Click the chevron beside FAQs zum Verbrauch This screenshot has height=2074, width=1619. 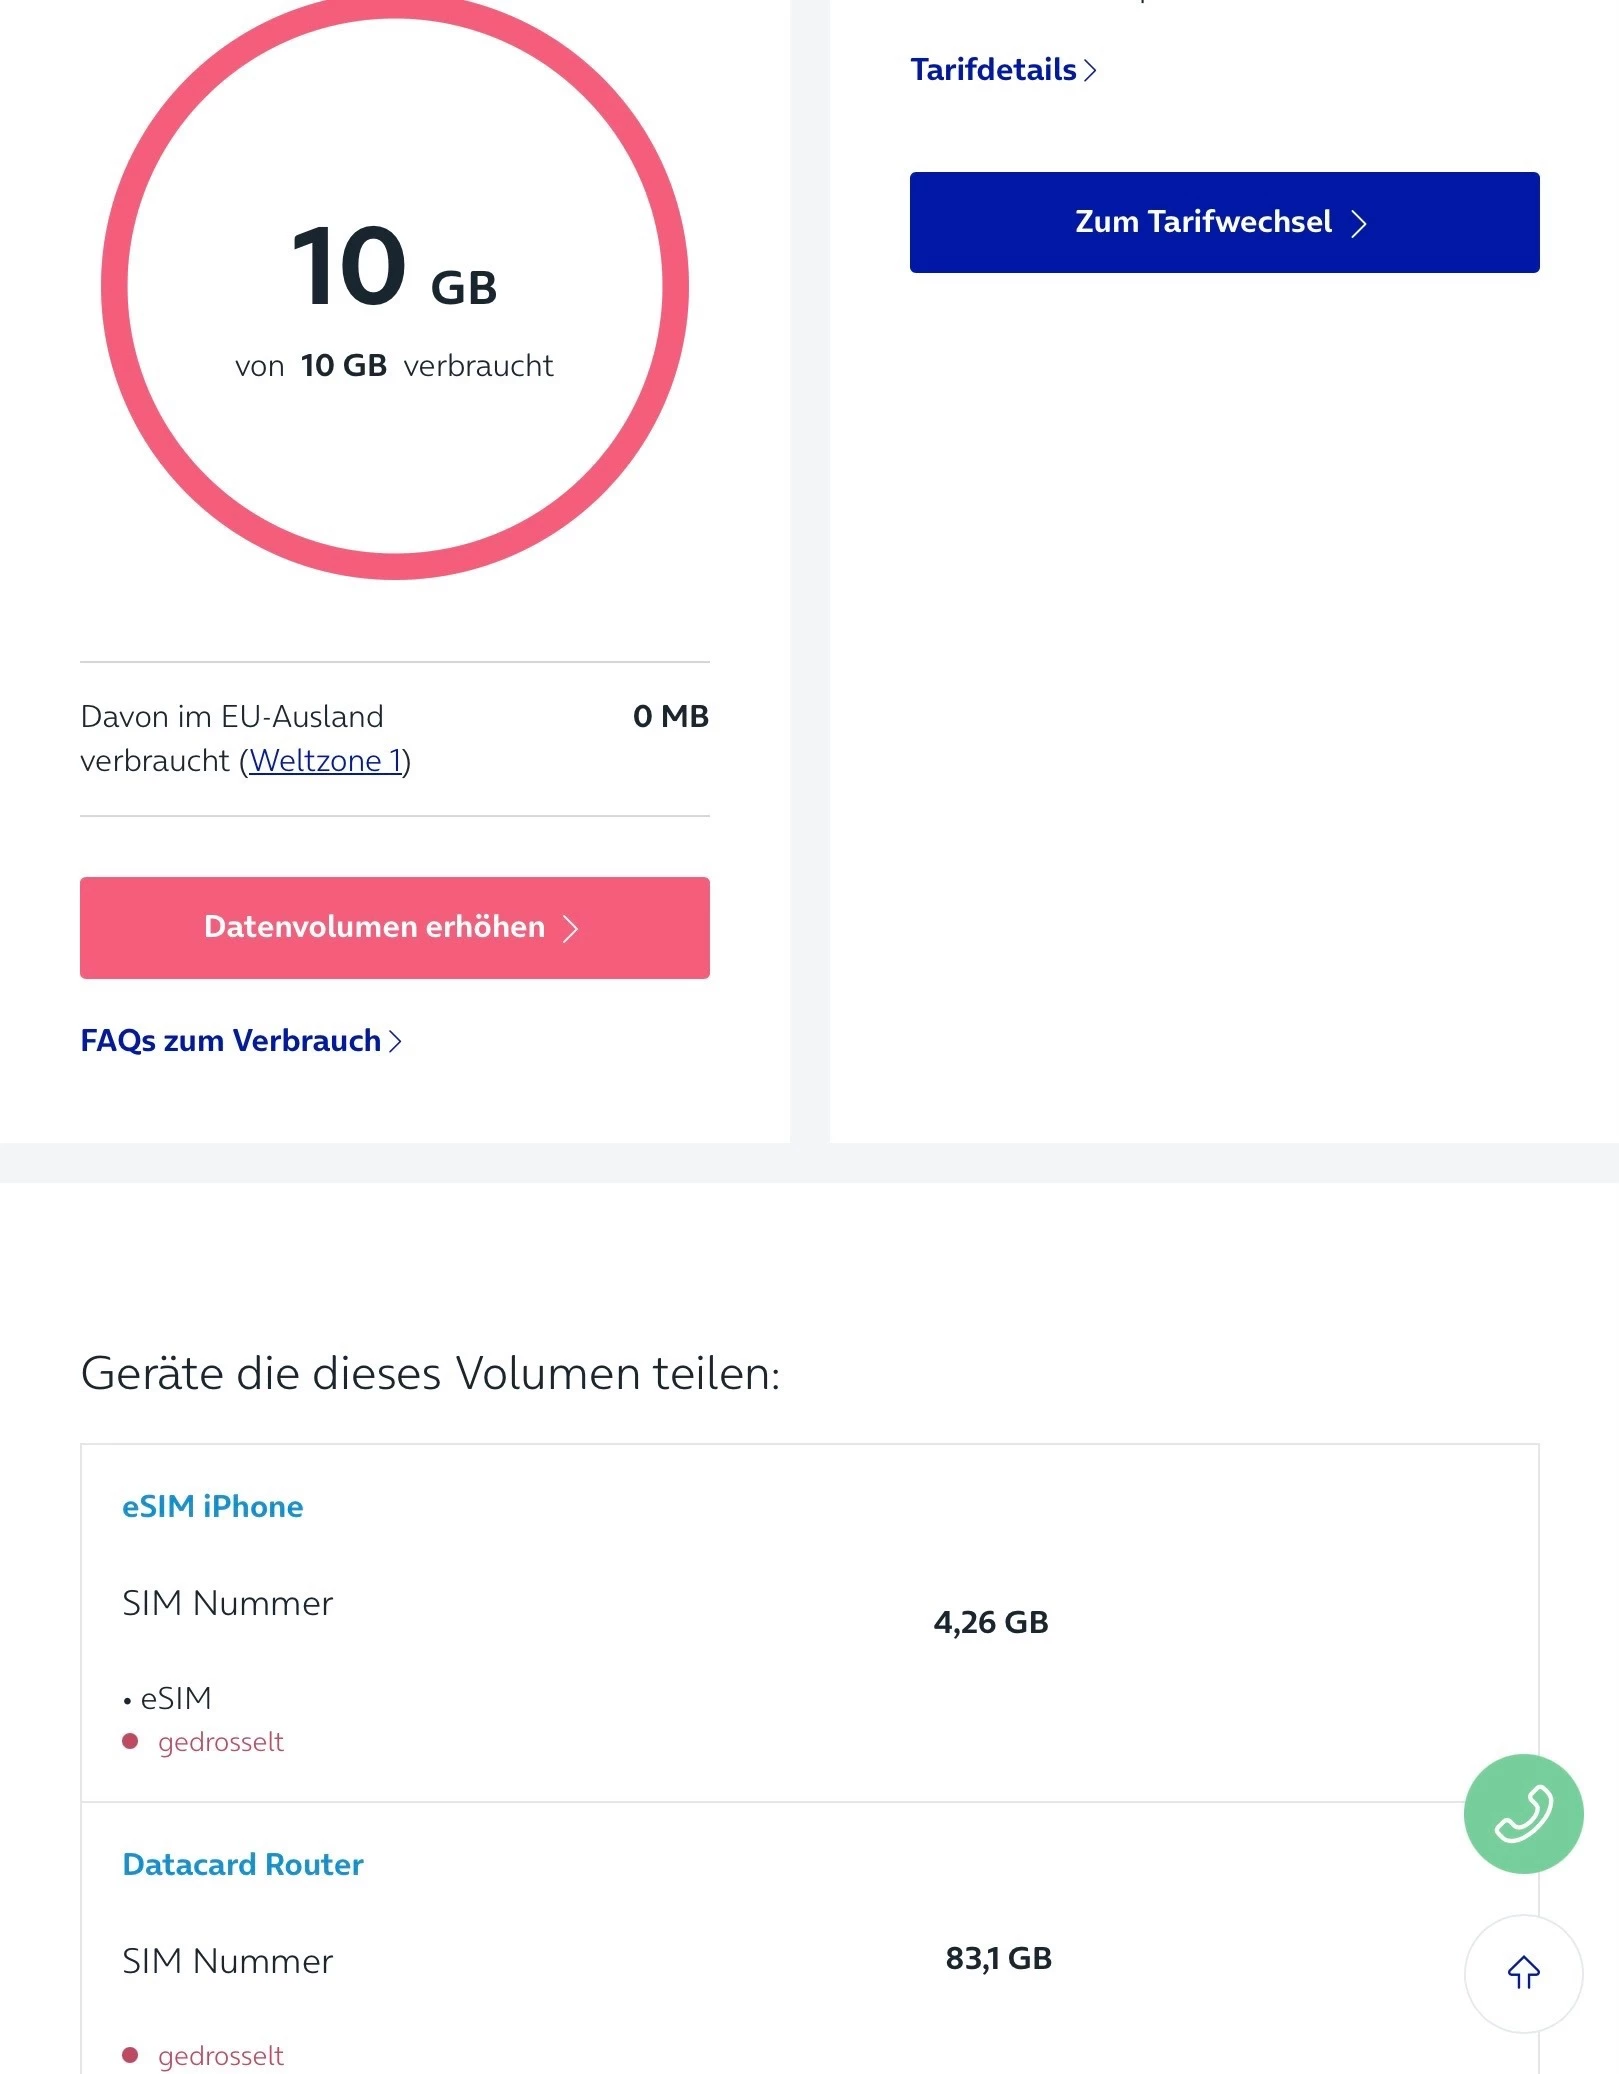395,1041
